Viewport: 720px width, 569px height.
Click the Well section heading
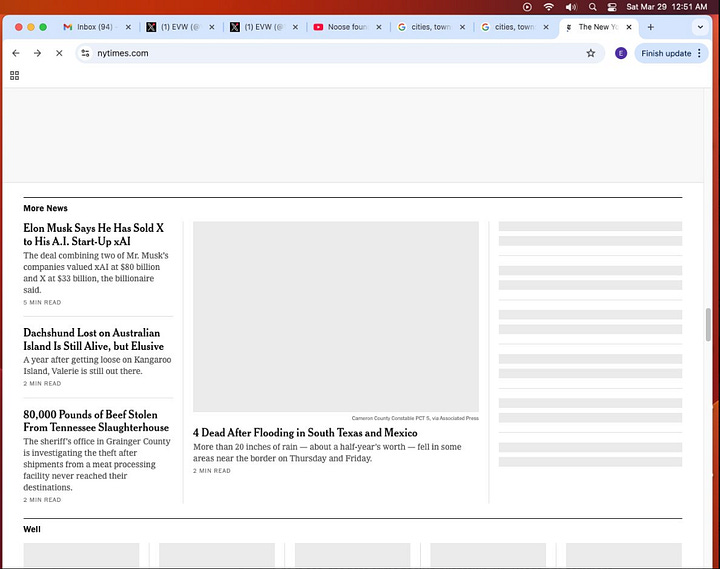click(32, 529)
